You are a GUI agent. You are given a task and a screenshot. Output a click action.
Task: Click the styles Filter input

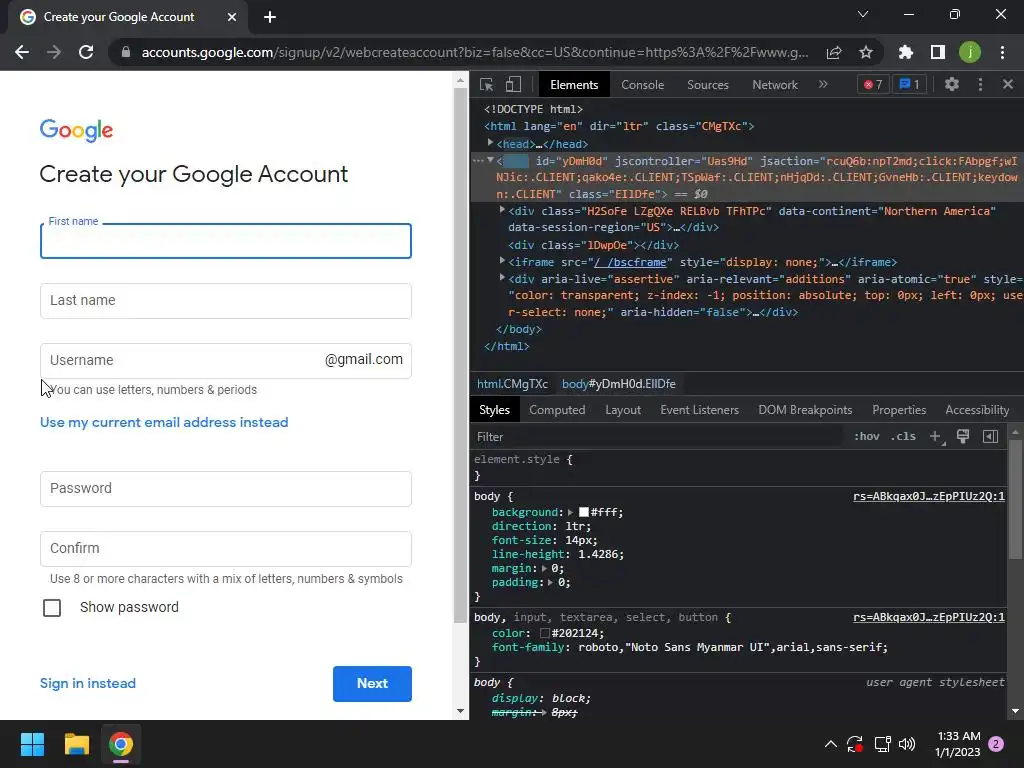659,436
